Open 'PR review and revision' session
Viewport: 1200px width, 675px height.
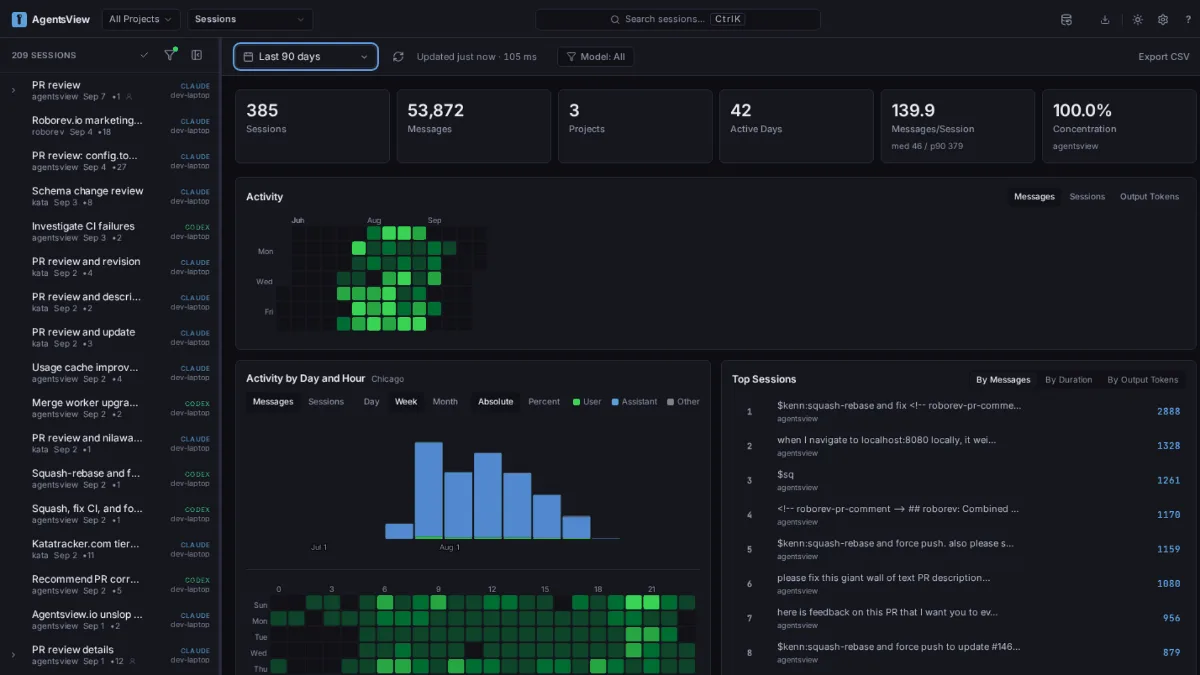pos(110,266)
